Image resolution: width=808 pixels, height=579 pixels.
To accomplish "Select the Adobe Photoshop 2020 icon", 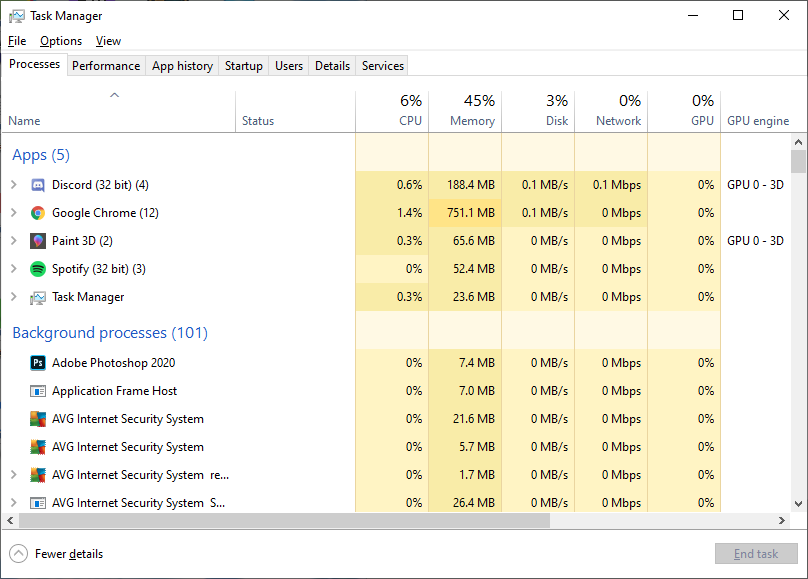I will click(x=38, y=363).
